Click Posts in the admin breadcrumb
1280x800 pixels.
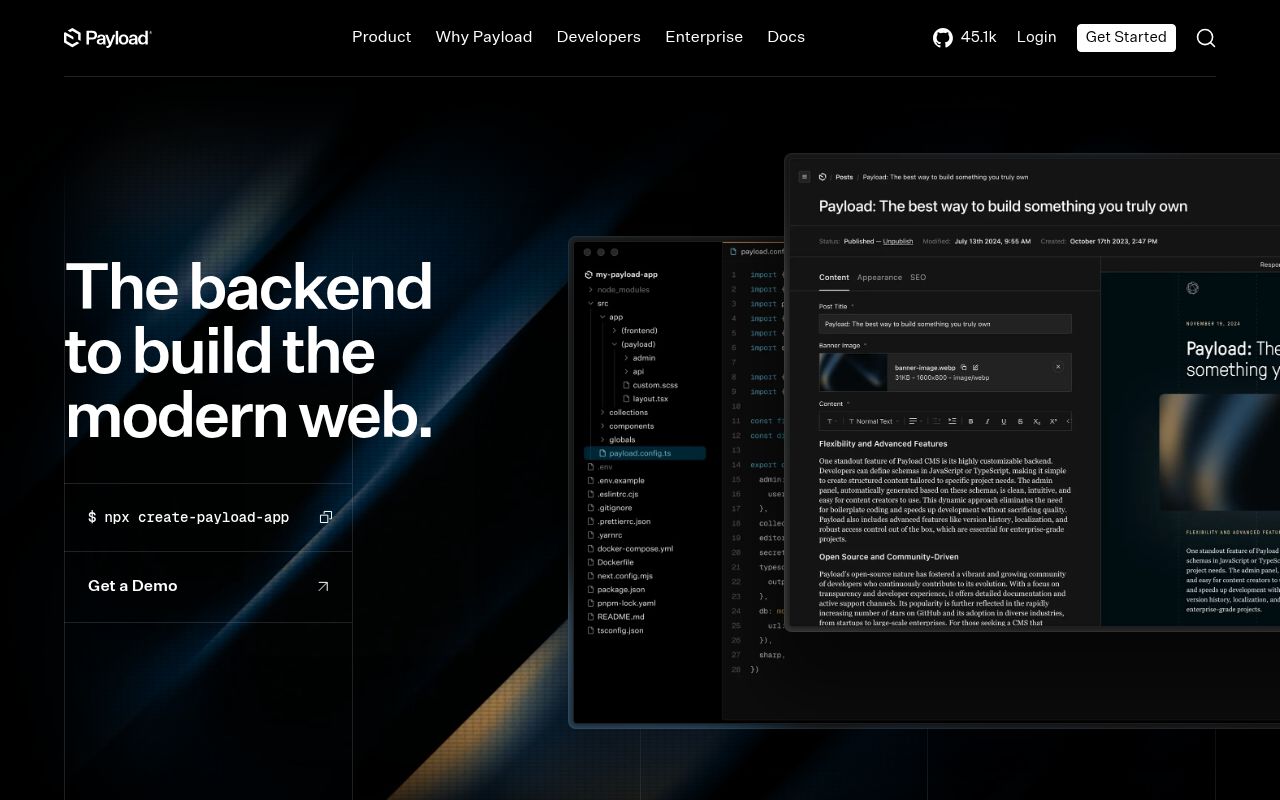(x=844, y=177)
